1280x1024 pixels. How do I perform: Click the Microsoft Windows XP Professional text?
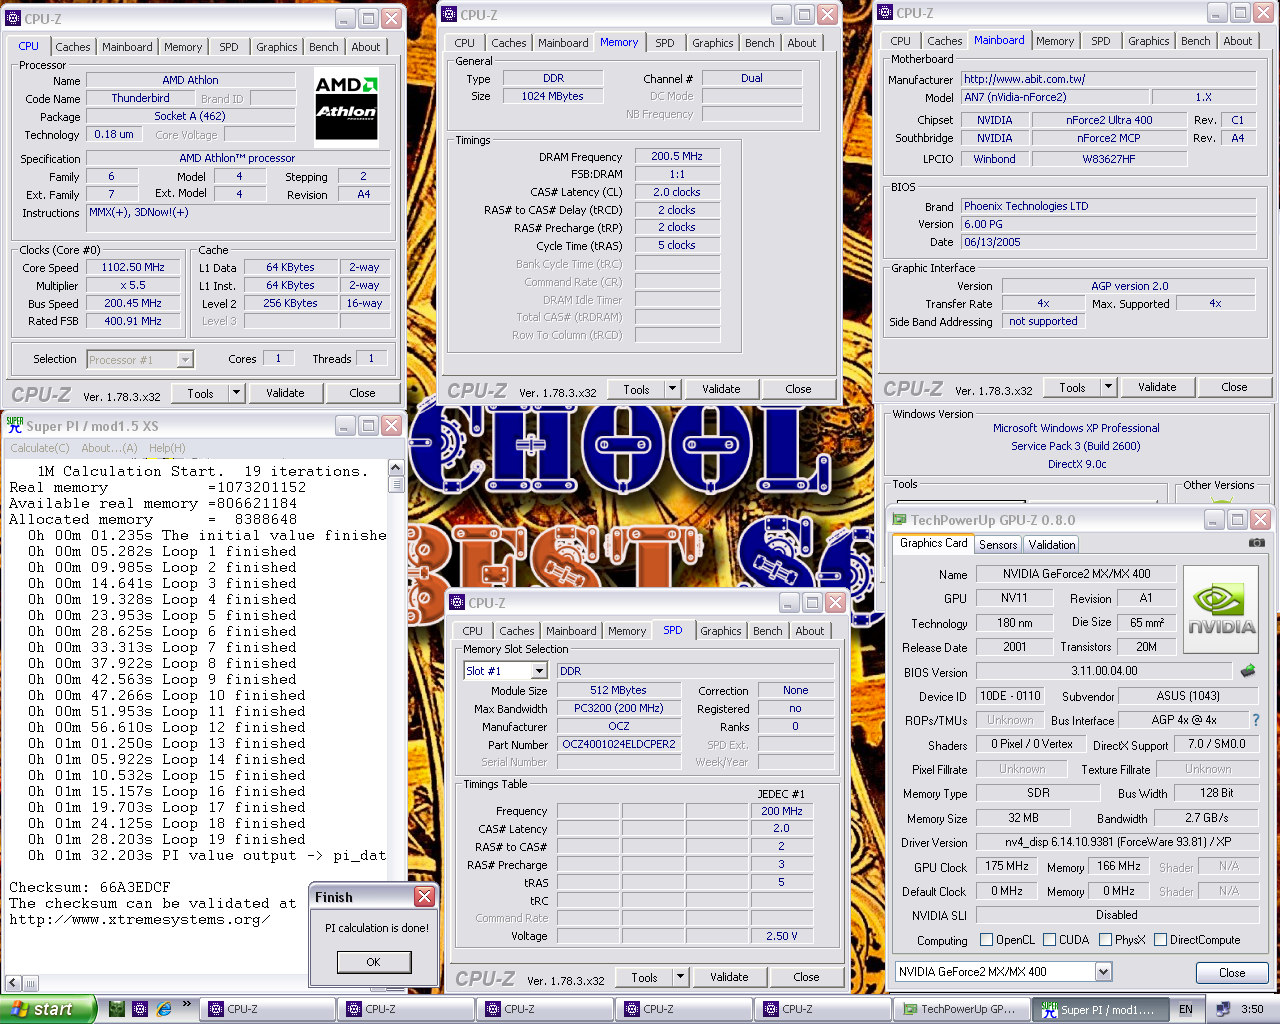[1076, 428]
